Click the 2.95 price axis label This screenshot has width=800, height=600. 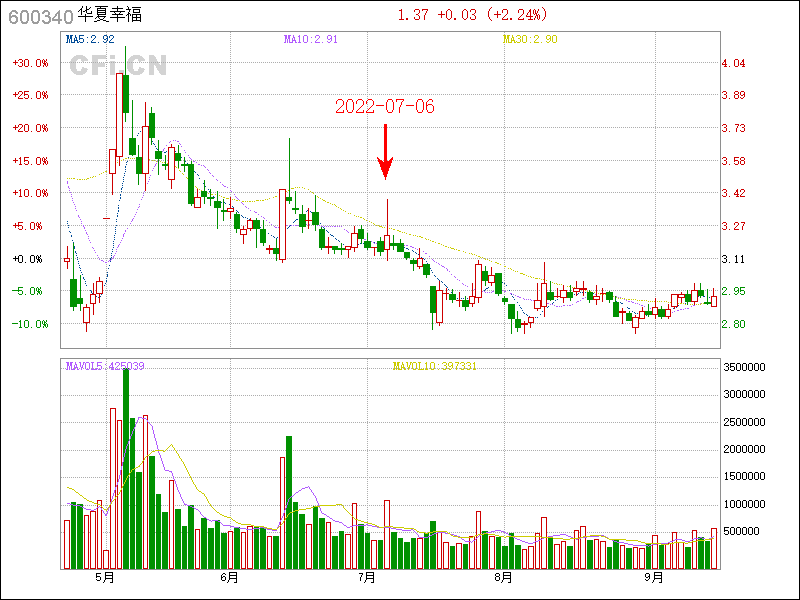coord(734,291)
